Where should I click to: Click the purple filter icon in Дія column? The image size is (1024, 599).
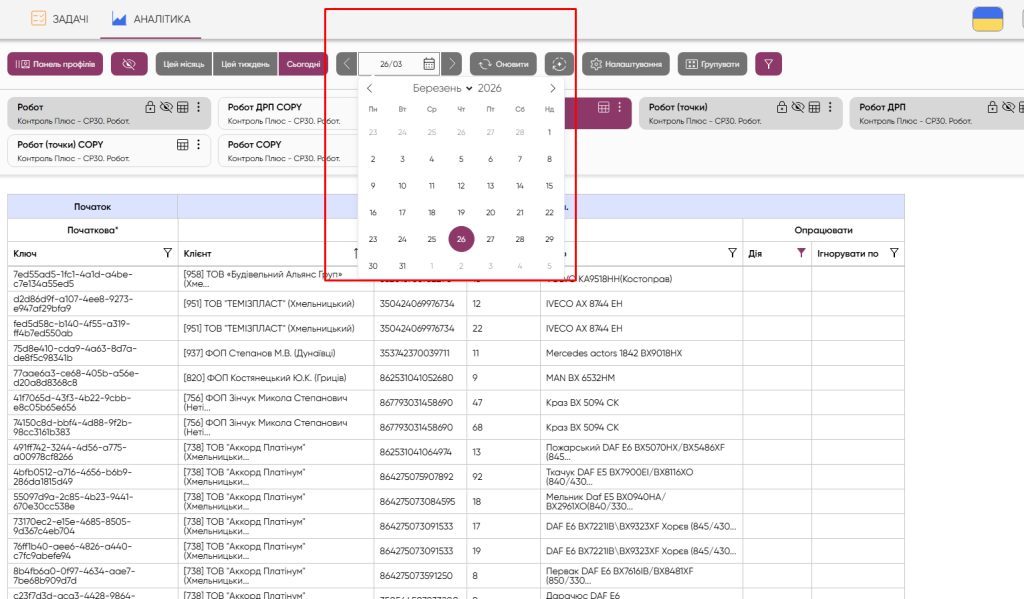coord(801,253)
